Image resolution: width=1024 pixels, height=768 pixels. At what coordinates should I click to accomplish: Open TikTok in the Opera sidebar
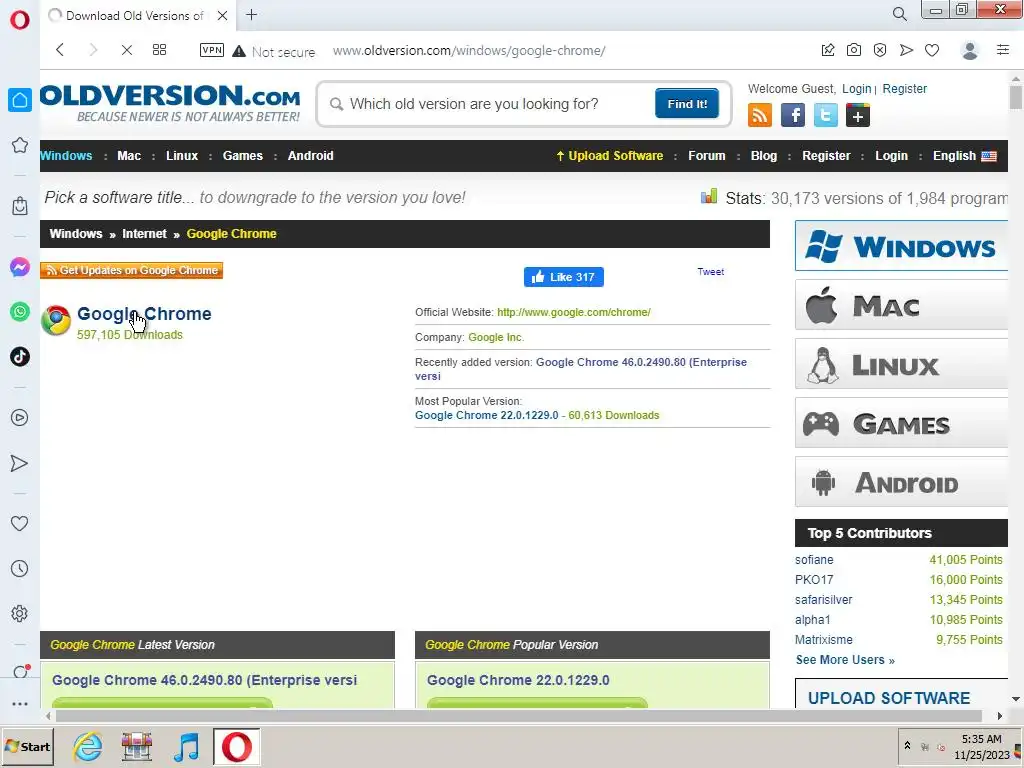click(20, 357)
